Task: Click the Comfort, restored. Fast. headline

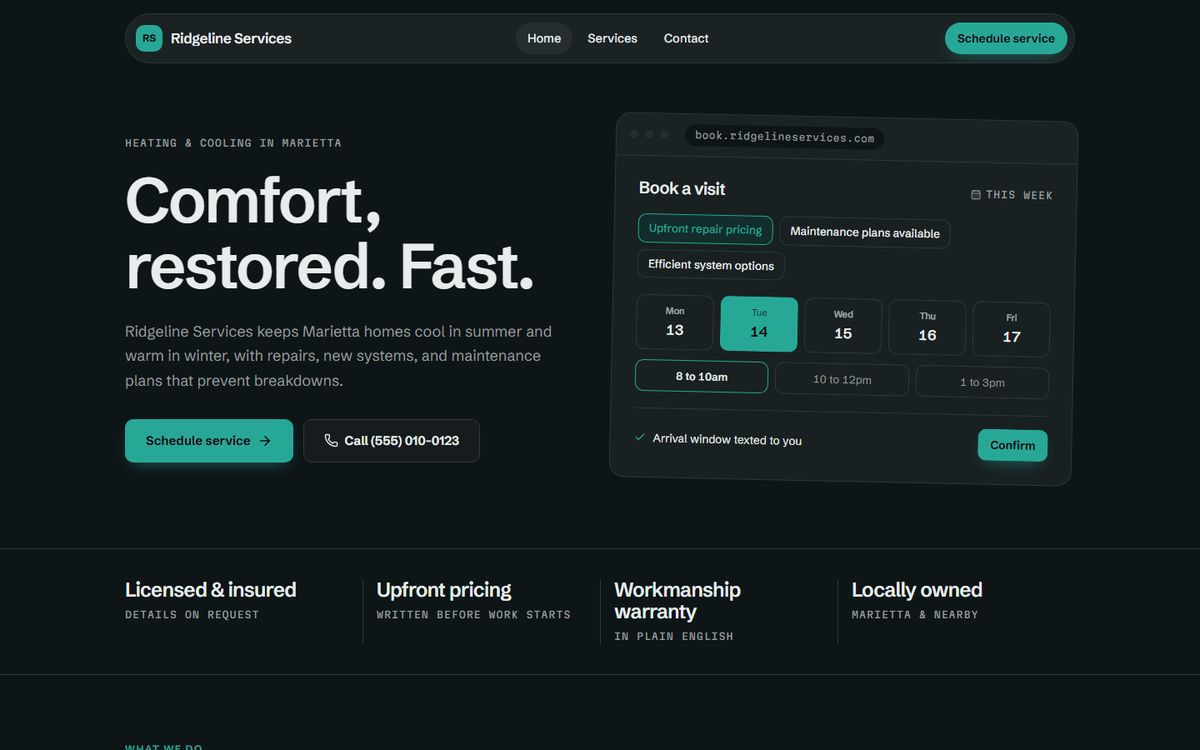Action: point(329,233)
